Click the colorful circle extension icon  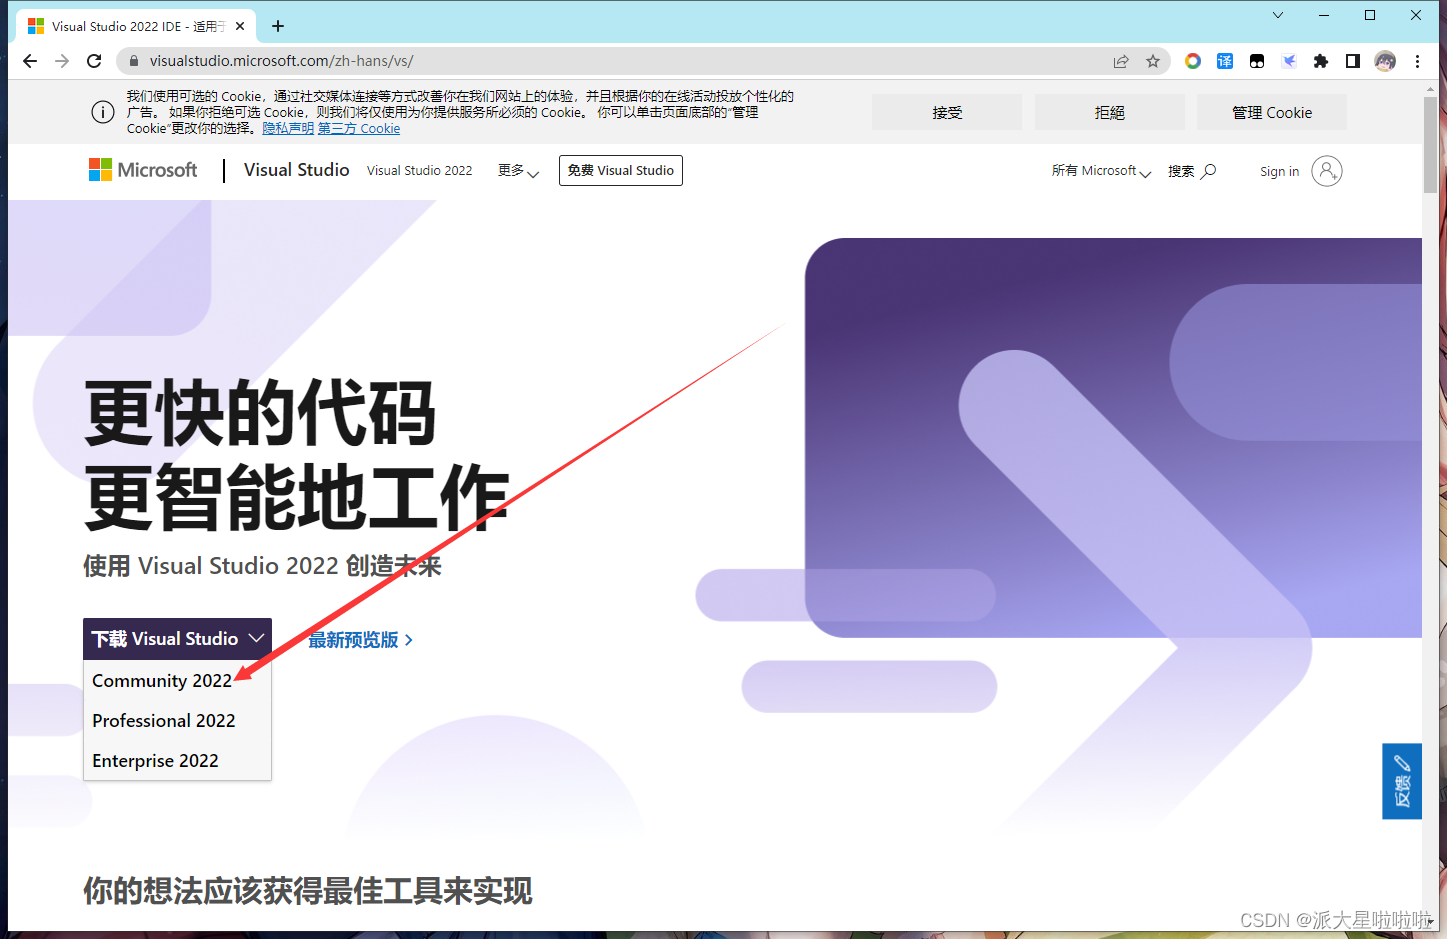pyautogui.click(x=1192, y=61)
